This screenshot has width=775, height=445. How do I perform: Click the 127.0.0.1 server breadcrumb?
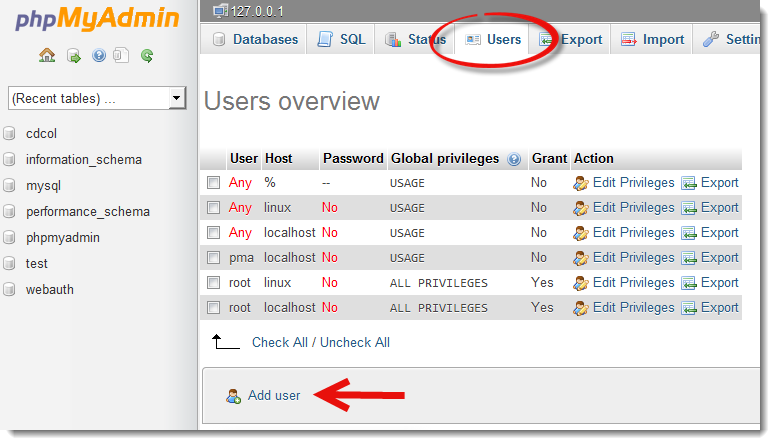coord(258,11)
